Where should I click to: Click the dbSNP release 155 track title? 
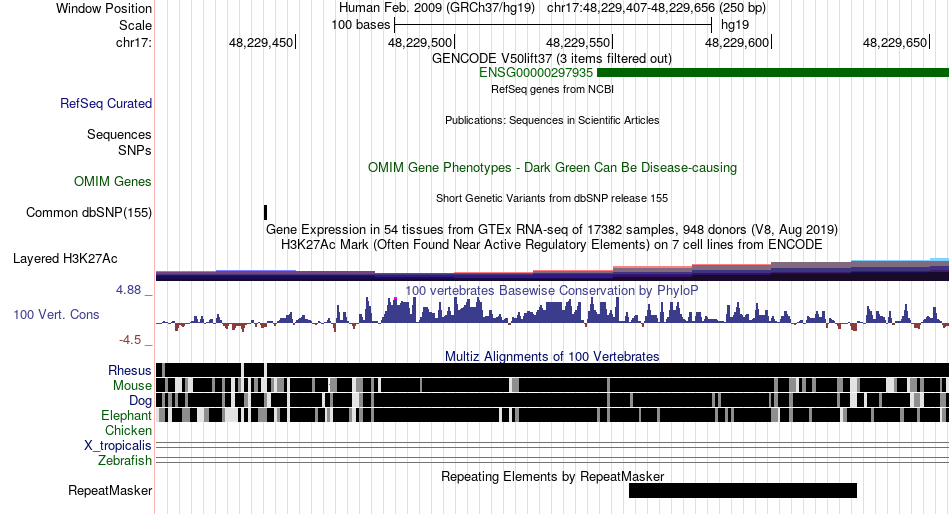coord(552,198)
